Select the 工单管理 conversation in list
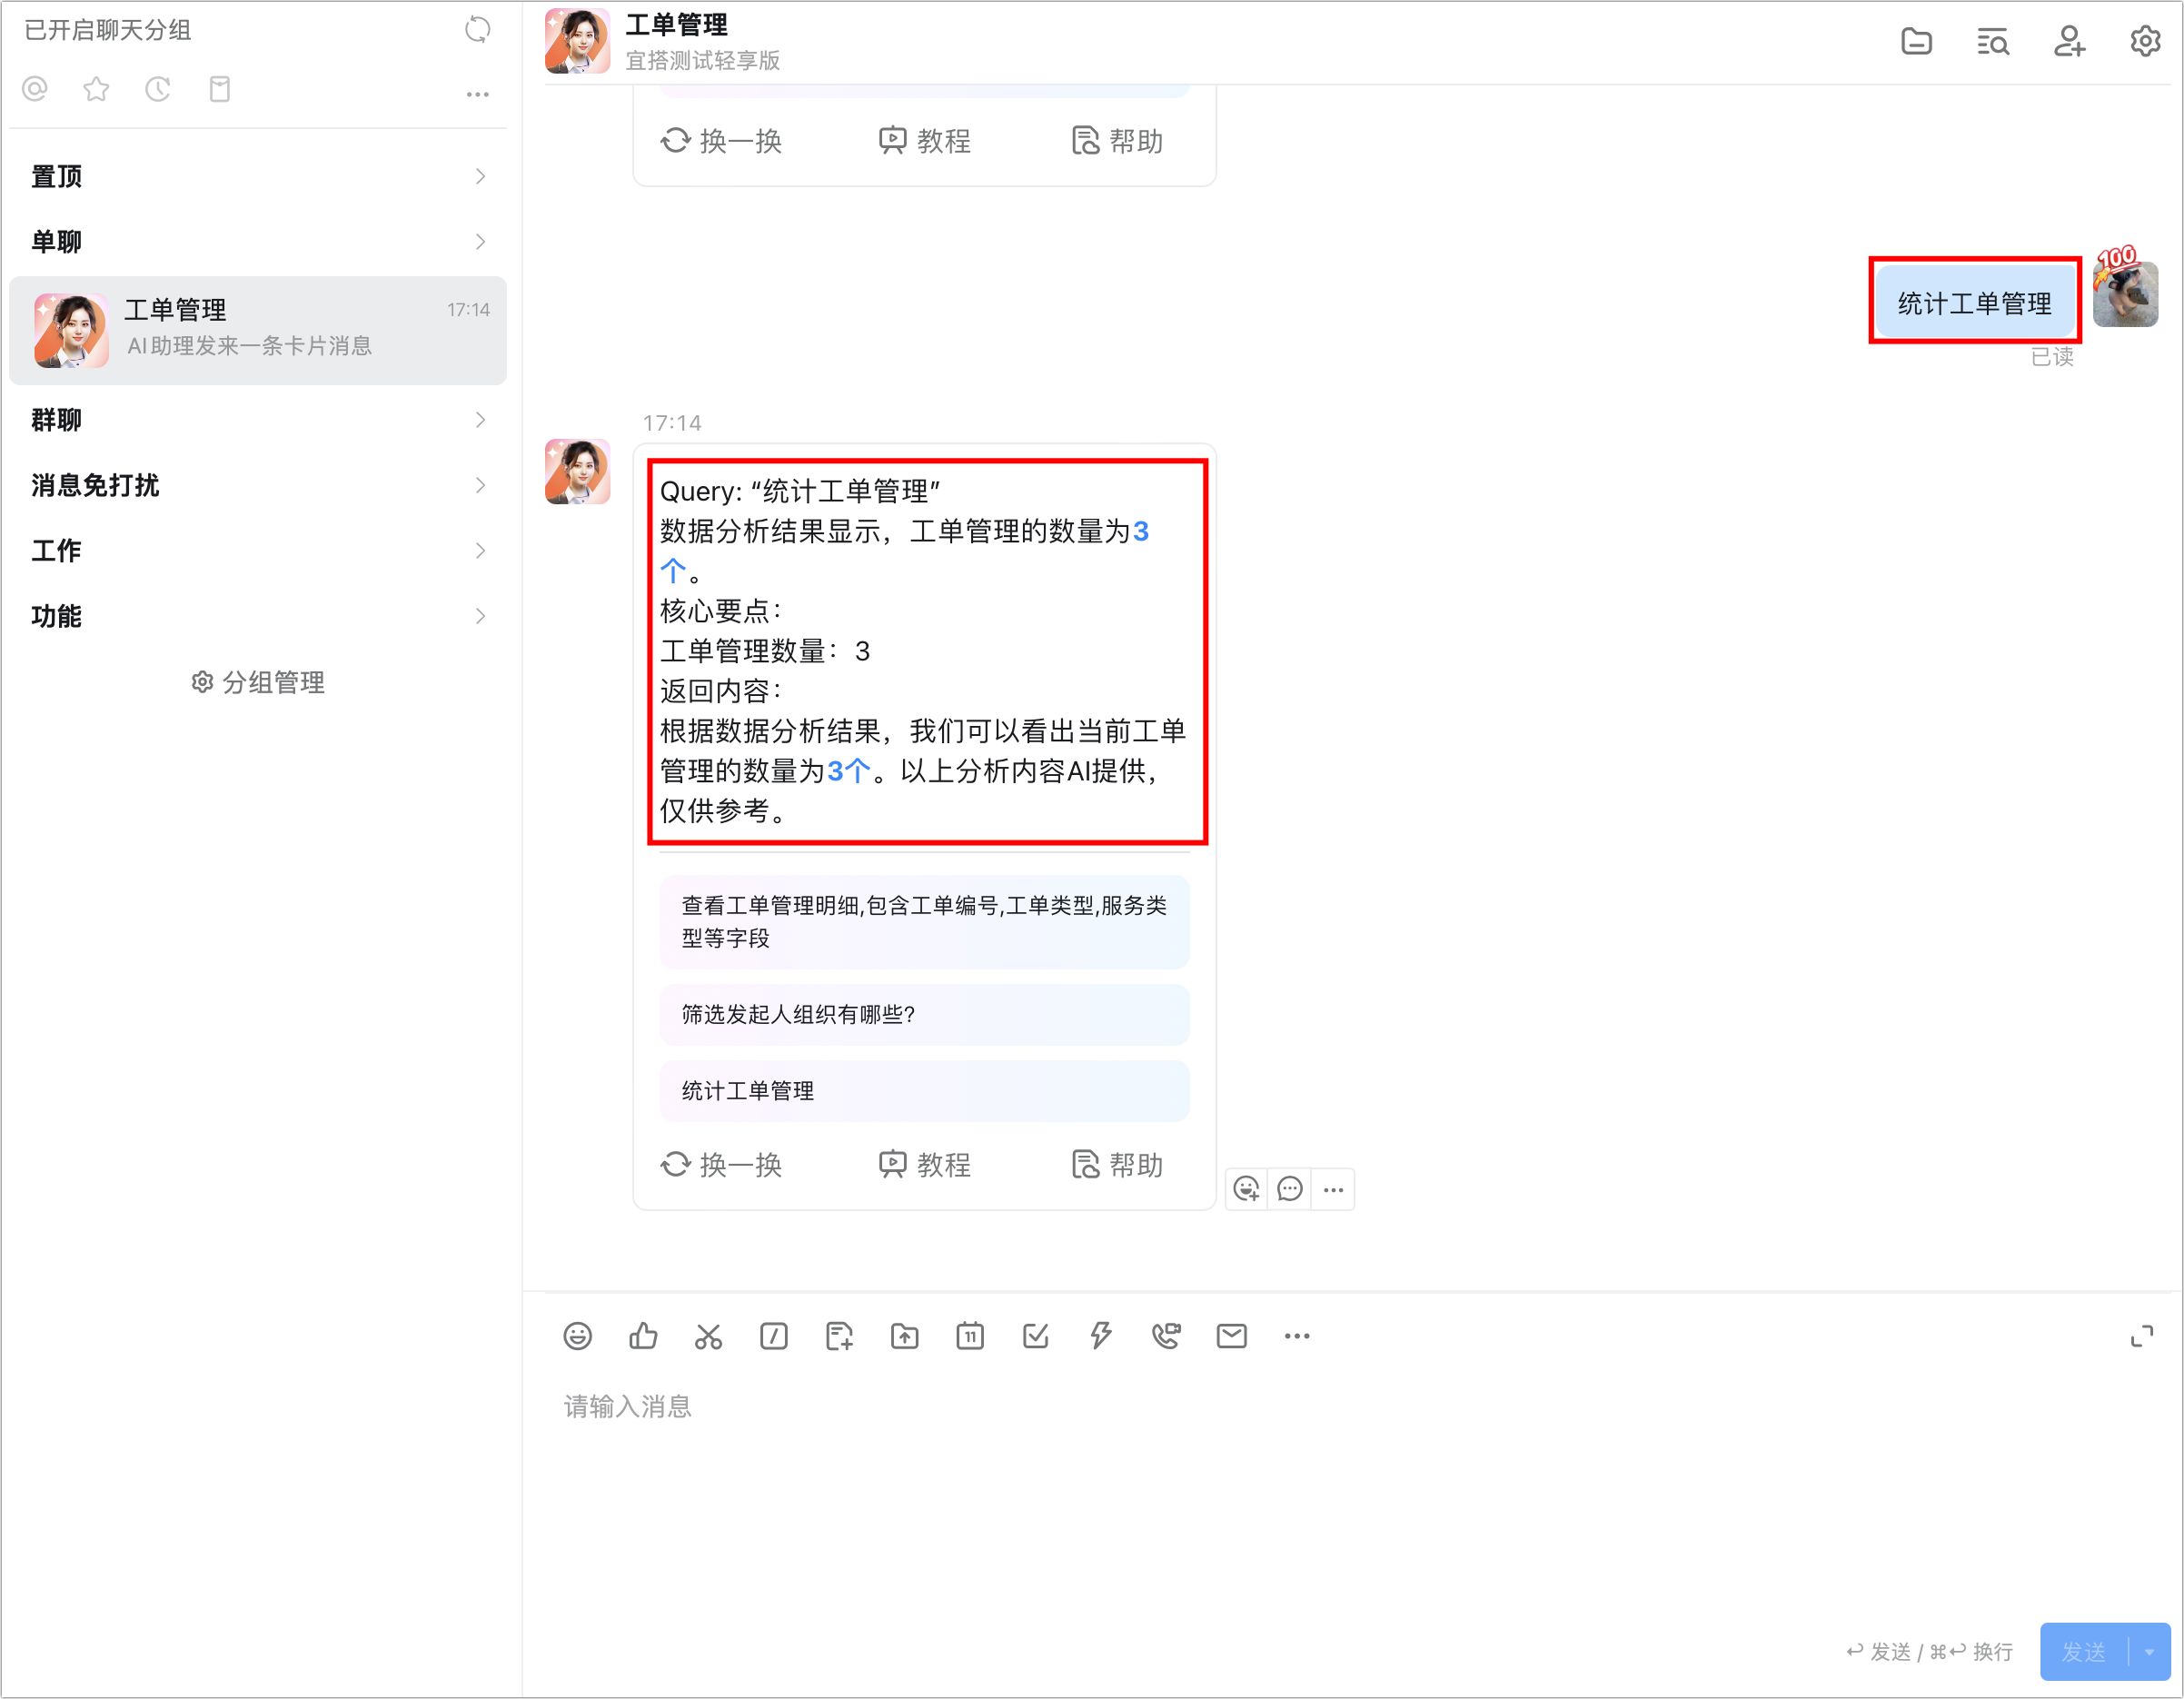2184x1699 pixels. click(257, 329)
